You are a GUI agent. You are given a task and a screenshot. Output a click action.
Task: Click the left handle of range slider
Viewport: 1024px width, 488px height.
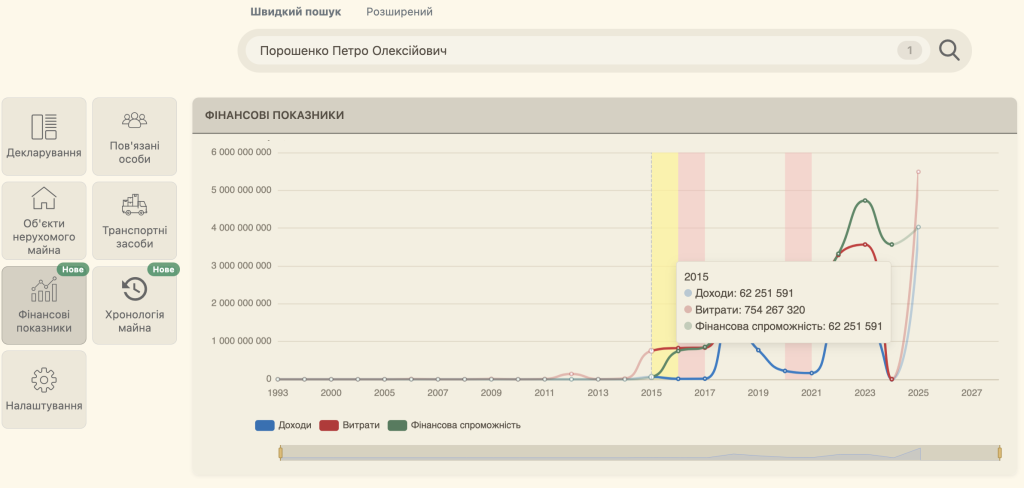pos(280,453)
